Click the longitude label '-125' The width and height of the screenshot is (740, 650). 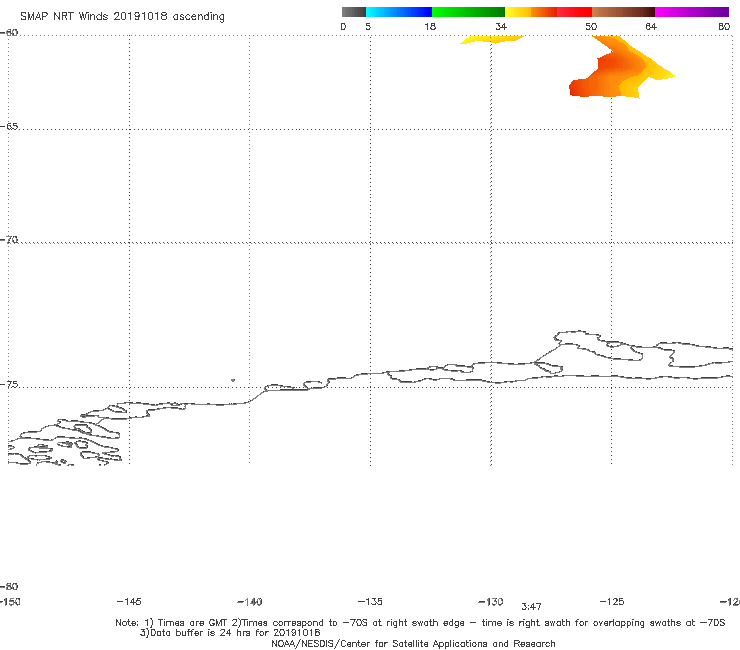(612, 601)
